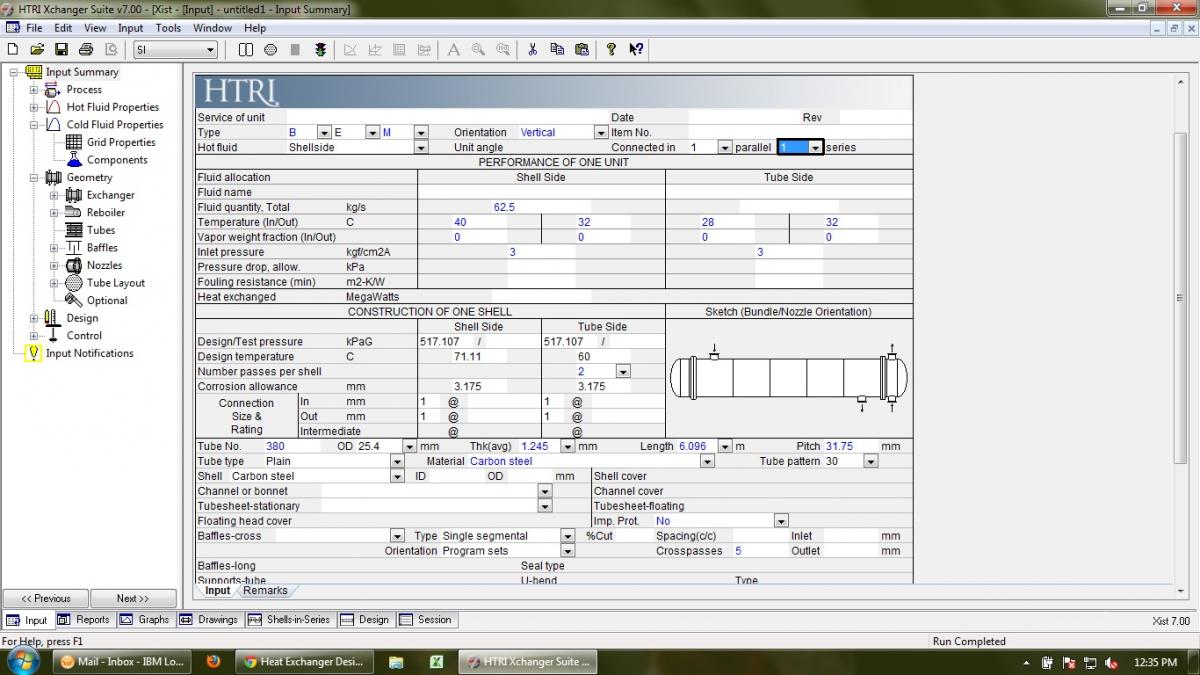Click the shell drawing toolbar icon
Viewport: 1200px width, 675px height.
[246, 49]
